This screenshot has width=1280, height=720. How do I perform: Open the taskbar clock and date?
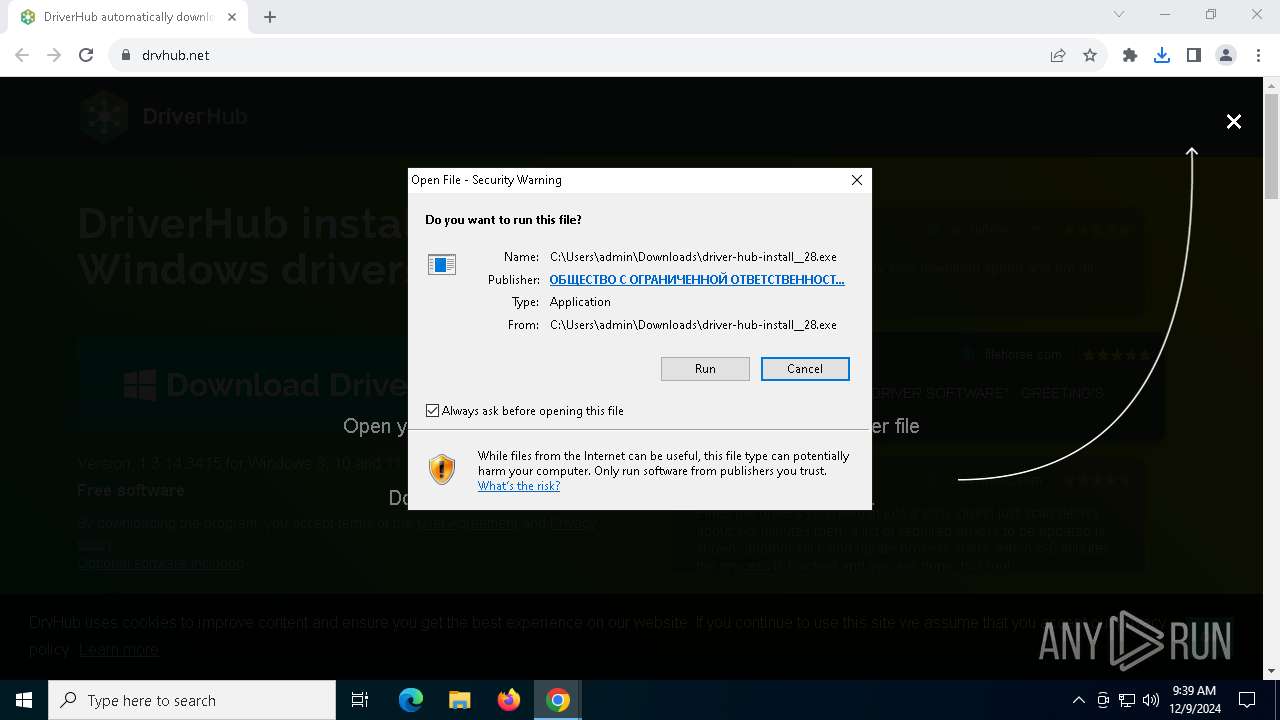click(x=1195, y=700)
